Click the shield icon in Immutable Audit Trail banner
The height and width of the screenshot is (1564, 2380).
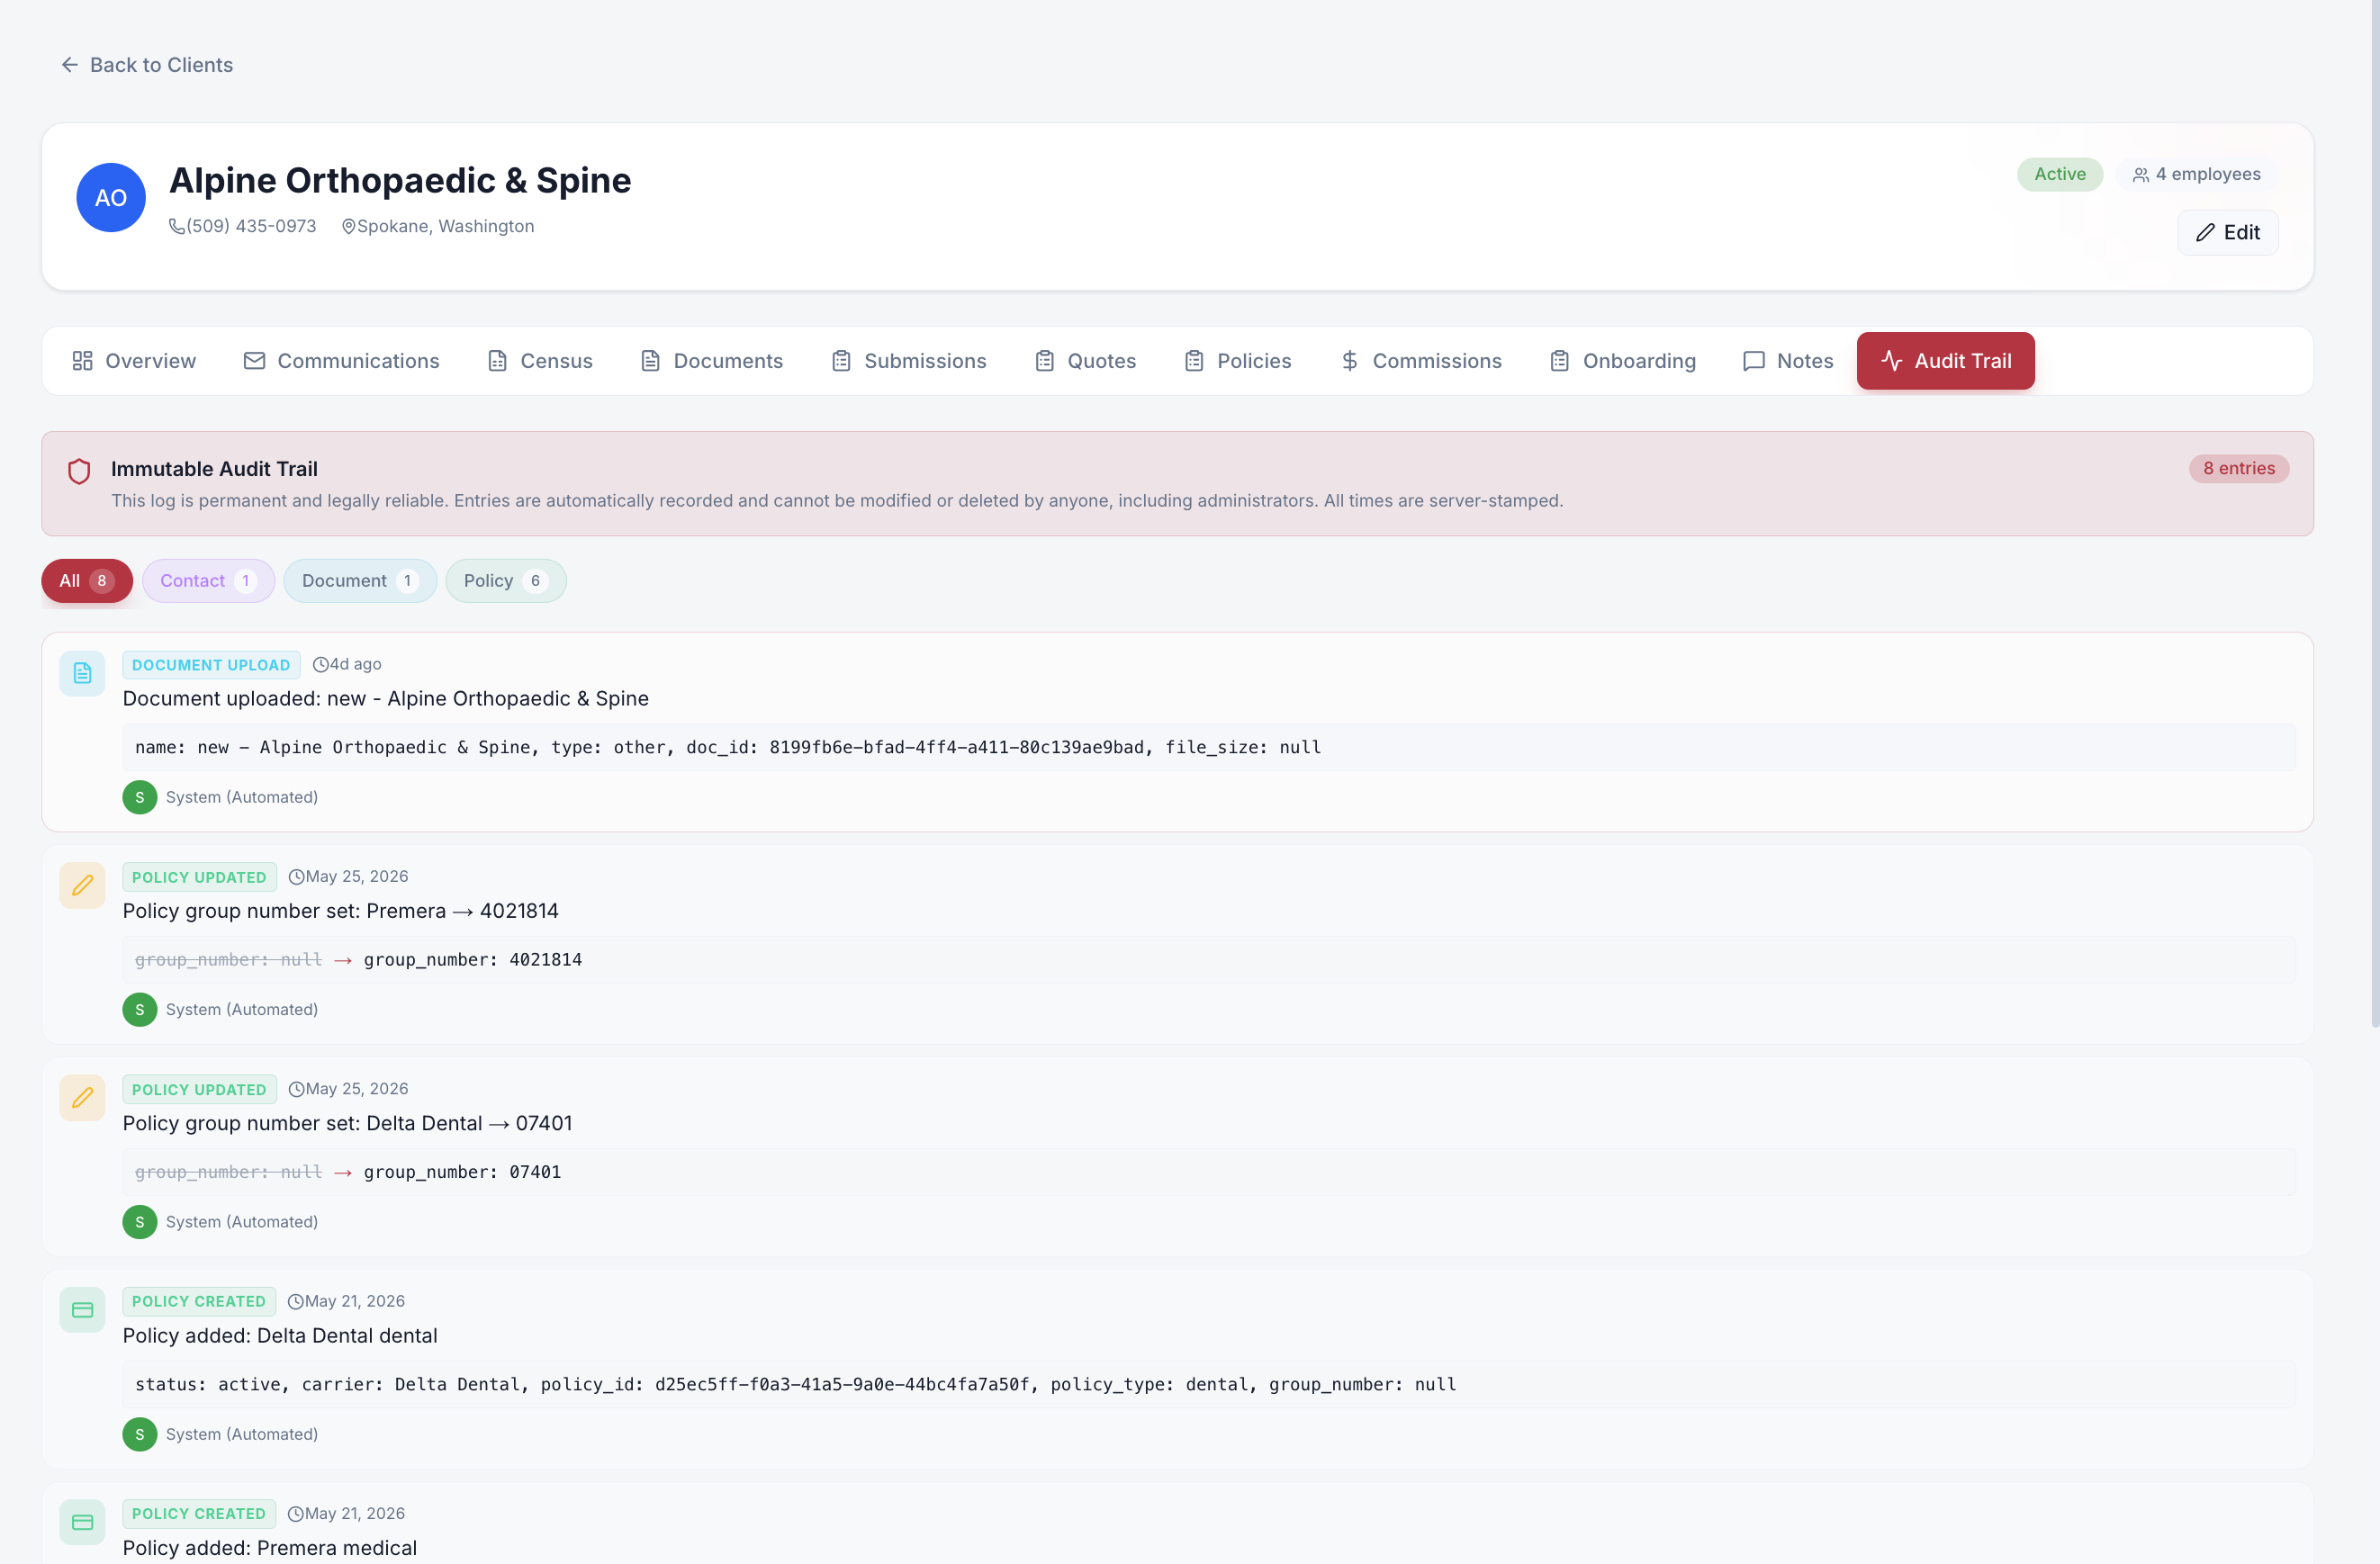point(79,471)
